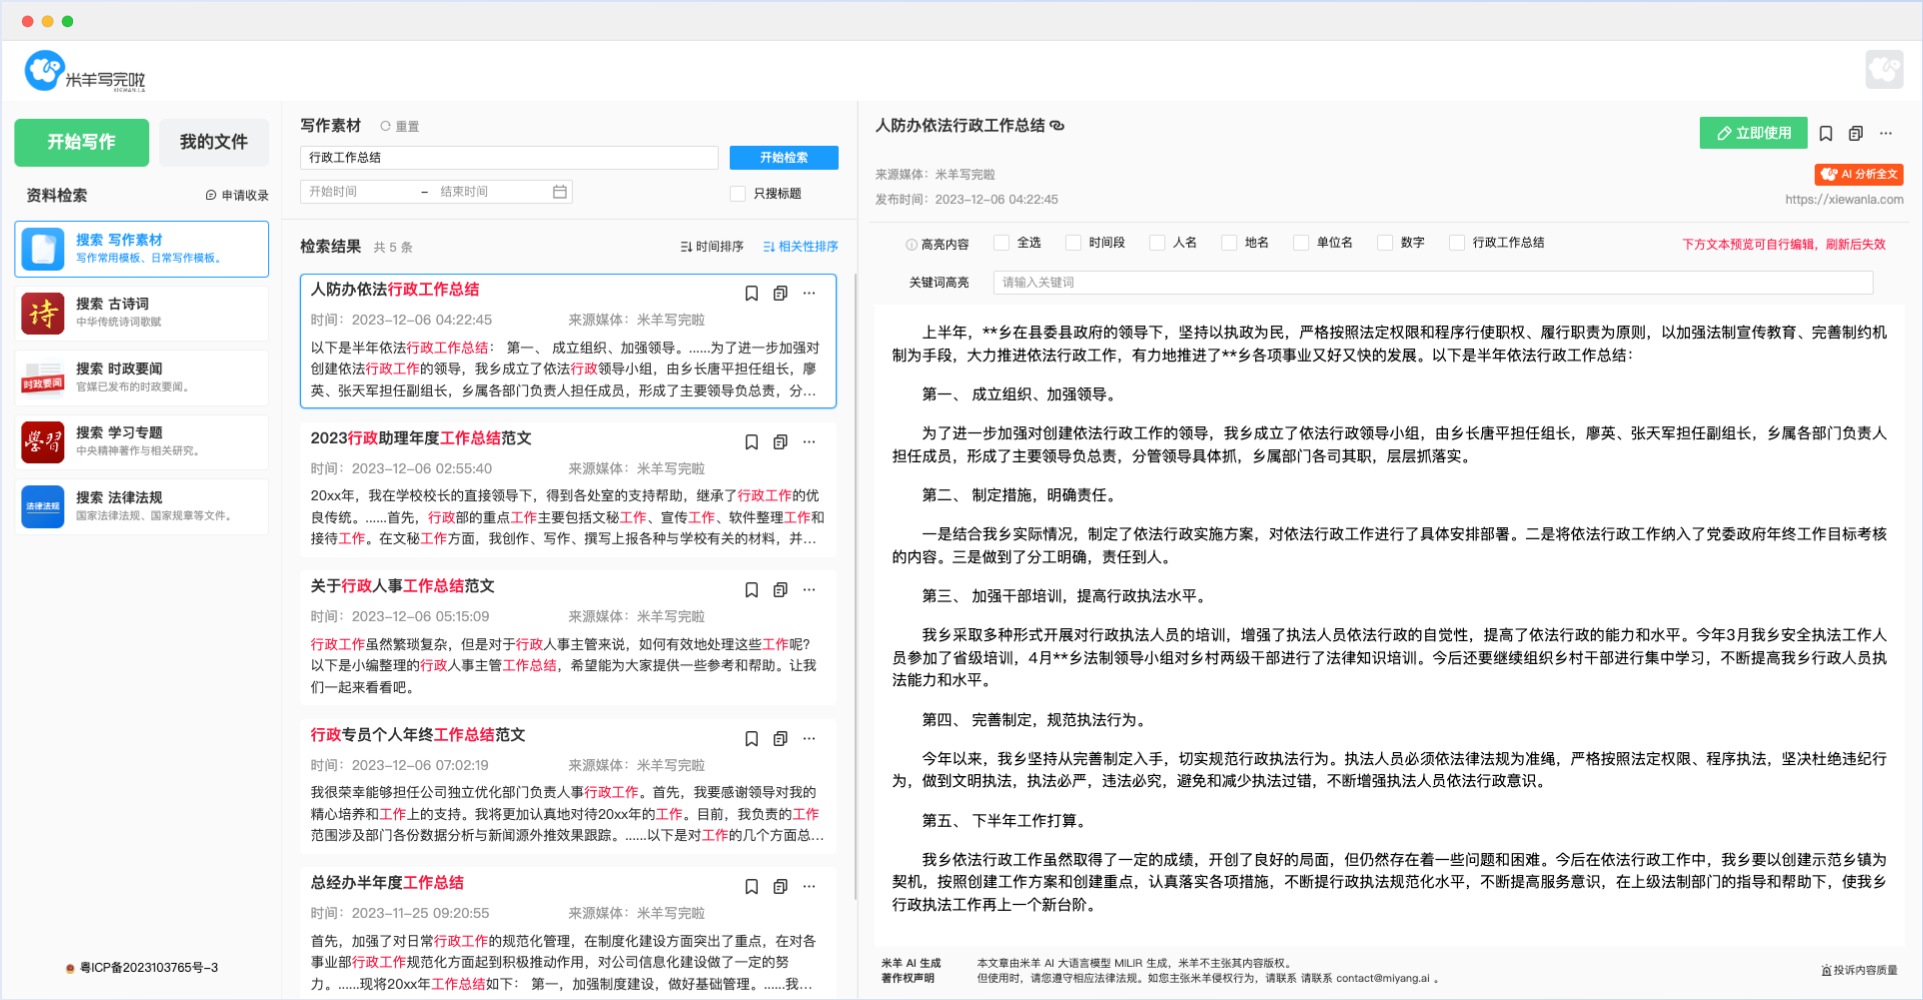This screenshot has height=1000, width=1923.
Task: Click the 立即使用 button
Action: (x=1754, y=133)
